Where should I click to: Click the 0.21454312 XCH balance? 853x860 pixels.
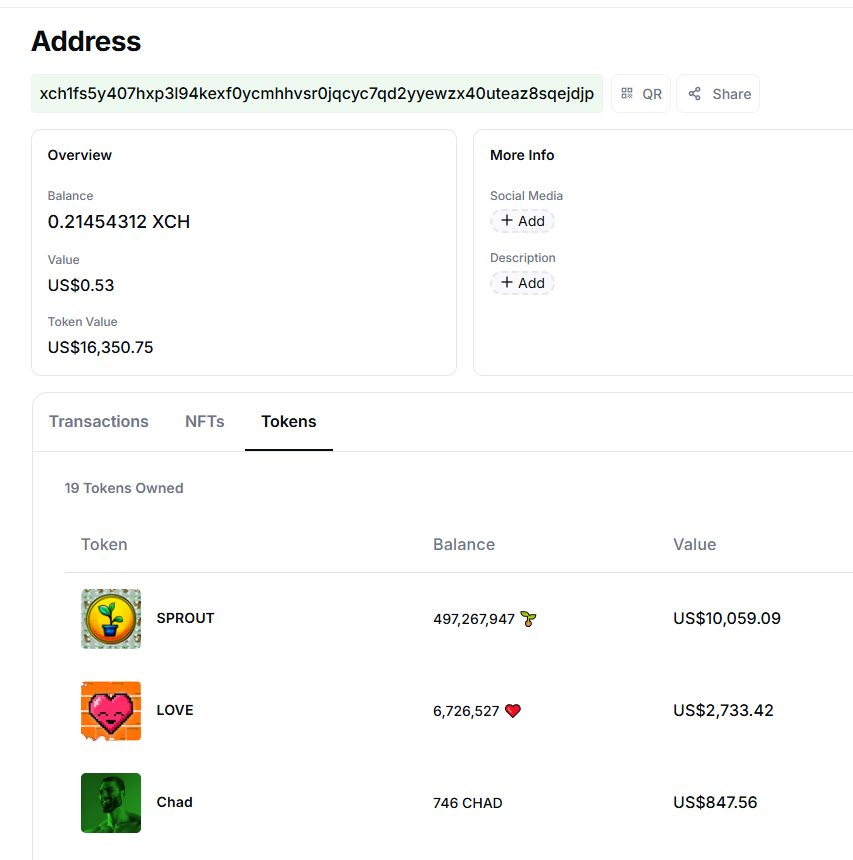(x=118, y=222)
